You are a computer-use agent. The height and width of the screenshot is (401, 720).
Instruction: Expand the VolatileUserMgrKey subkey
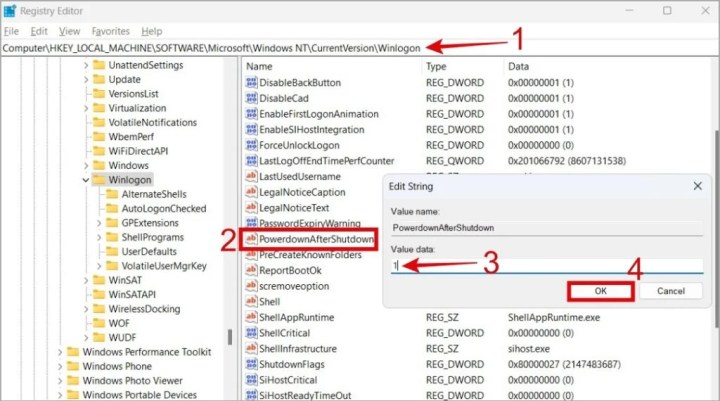(x=99, y=266)
